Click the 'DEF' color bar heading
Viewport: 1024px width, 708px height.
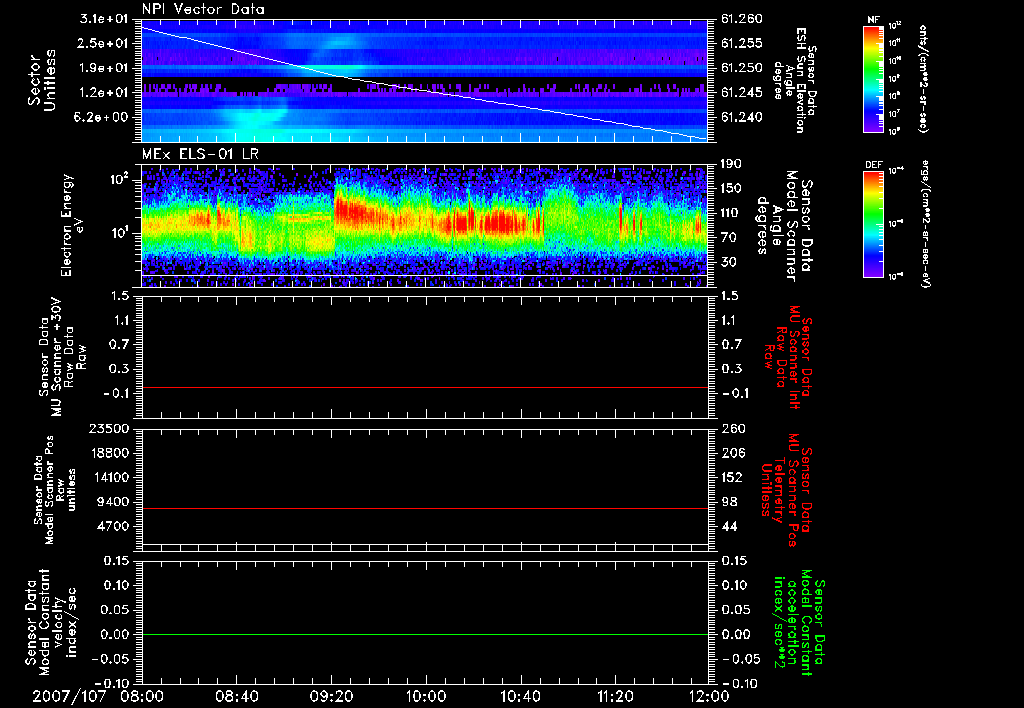pos(873,165)
